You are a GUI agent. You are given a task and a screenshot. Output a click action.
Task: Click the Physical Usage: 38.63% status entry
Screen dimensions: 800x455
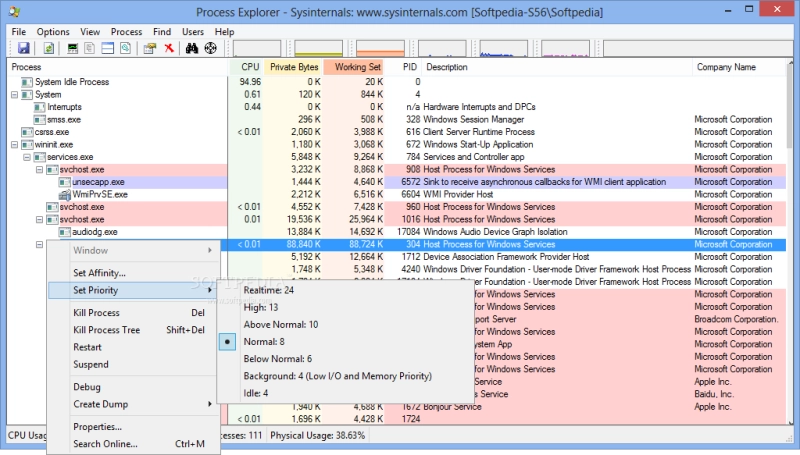coord(318,436)
